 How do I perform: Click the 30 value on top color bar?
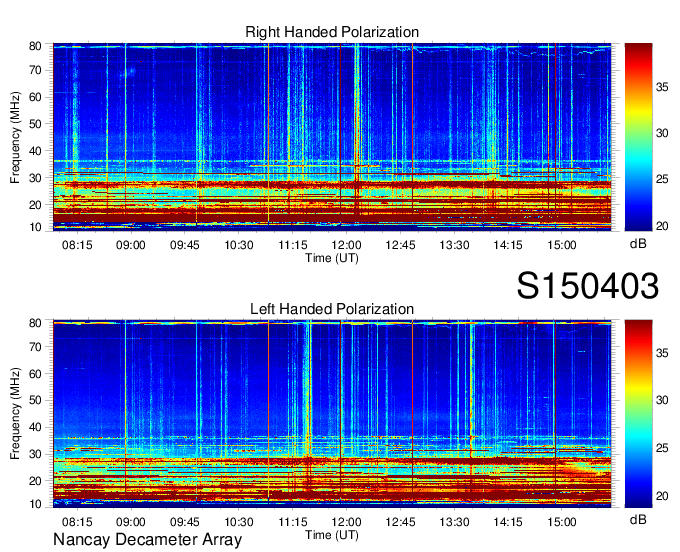(662, 133)
